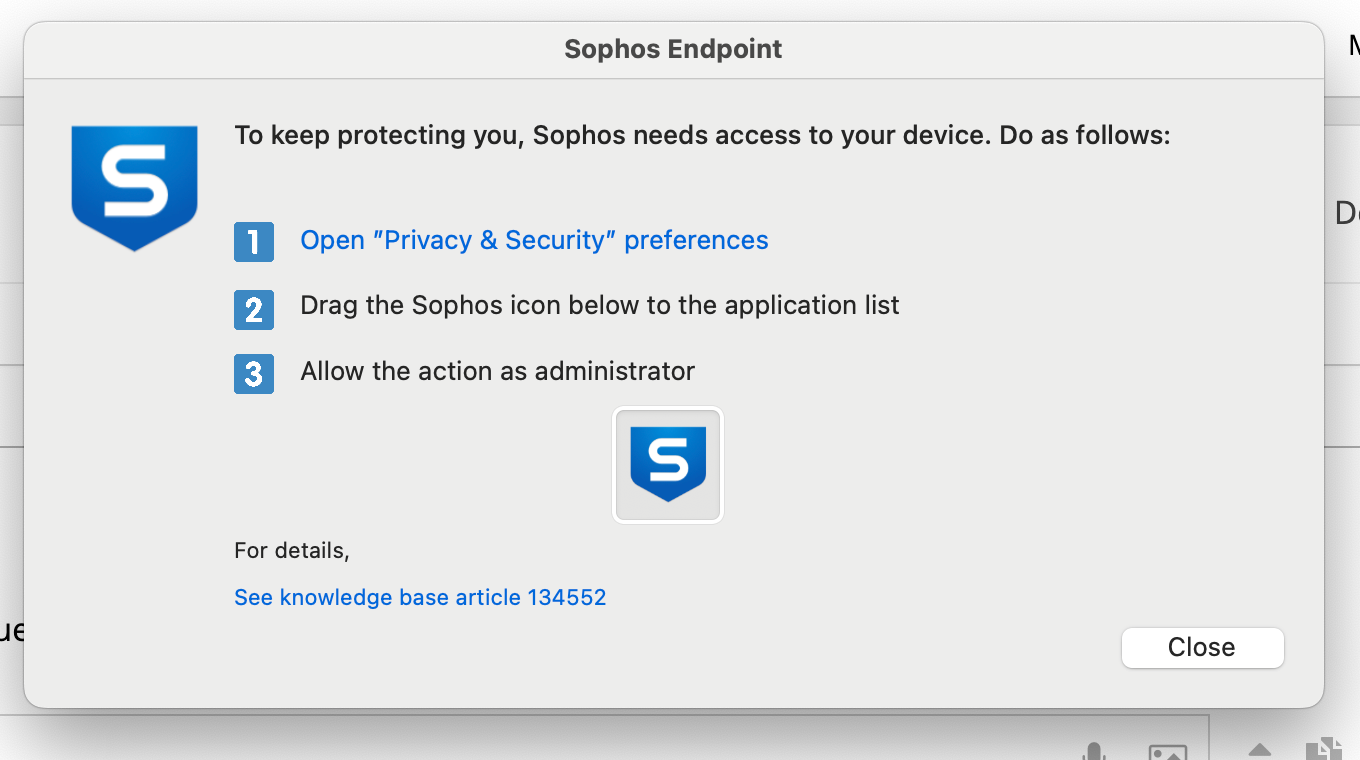Click "Drag the Sophos icon below" instruction text
The image size is (1360, 760).
(600, 306)
